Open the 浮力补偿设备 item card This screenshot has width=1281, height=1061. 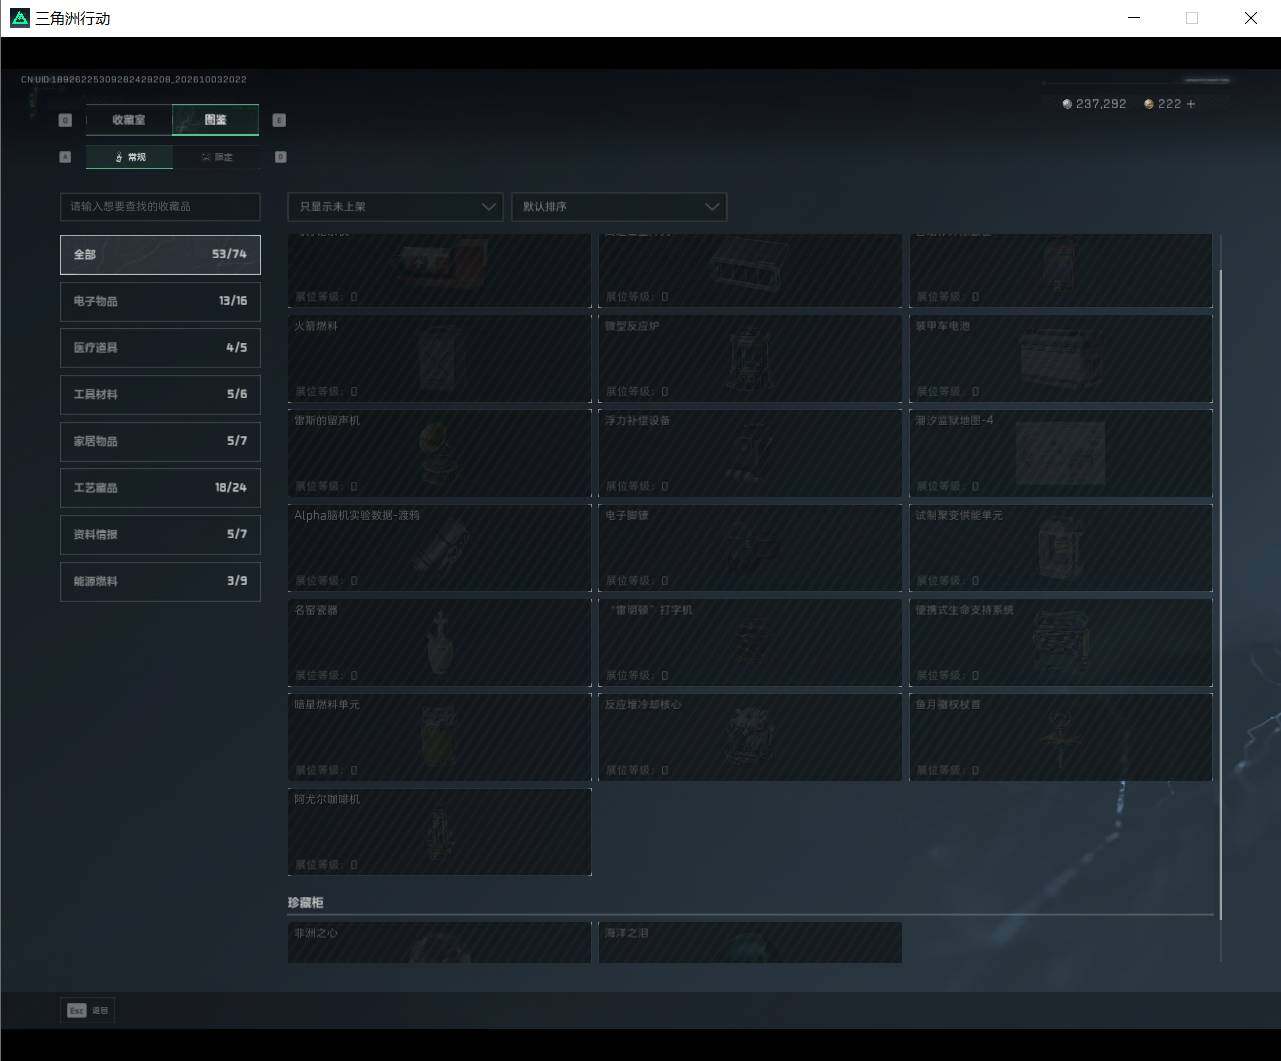750,453
